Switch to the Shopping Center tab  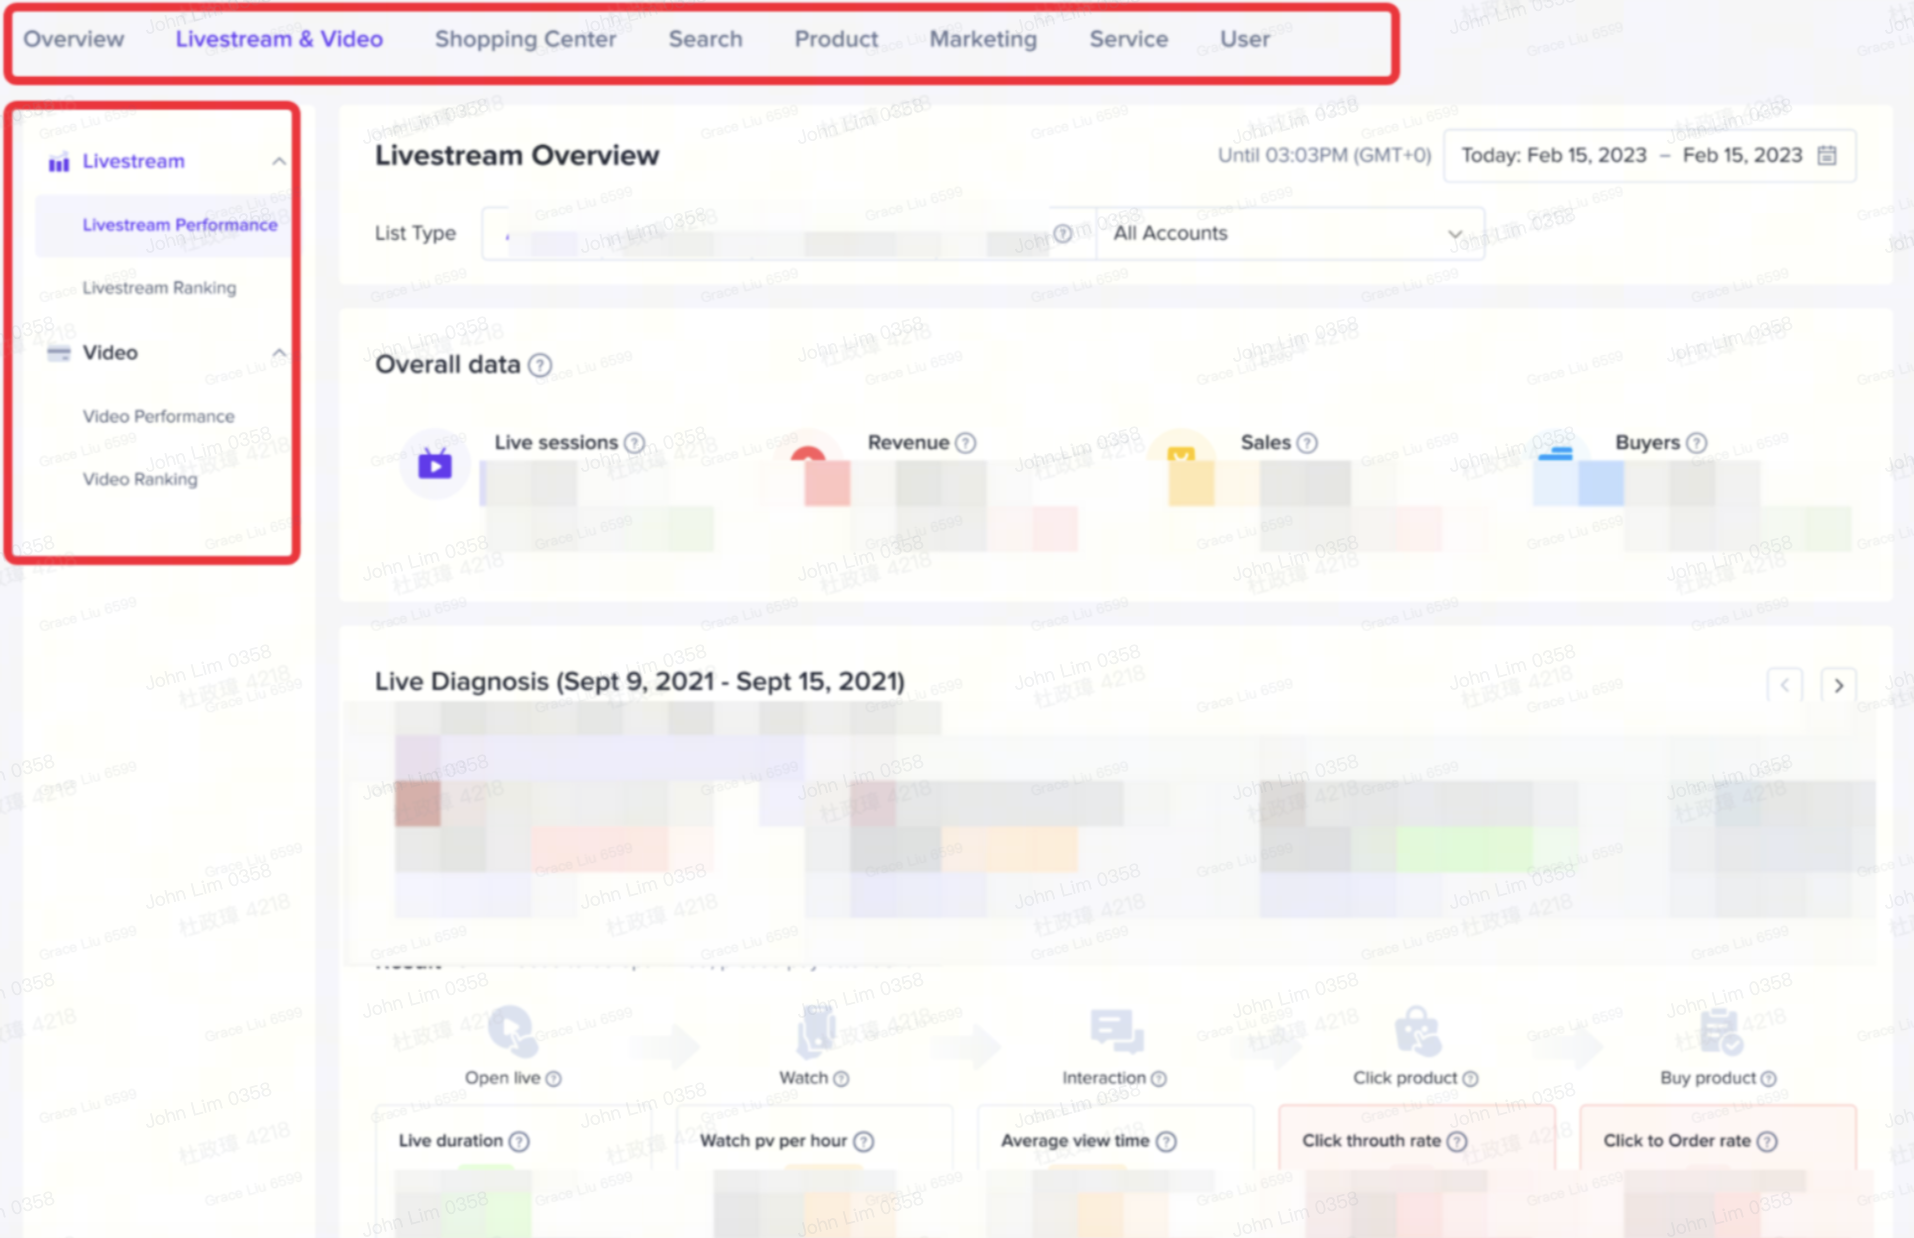525,39
